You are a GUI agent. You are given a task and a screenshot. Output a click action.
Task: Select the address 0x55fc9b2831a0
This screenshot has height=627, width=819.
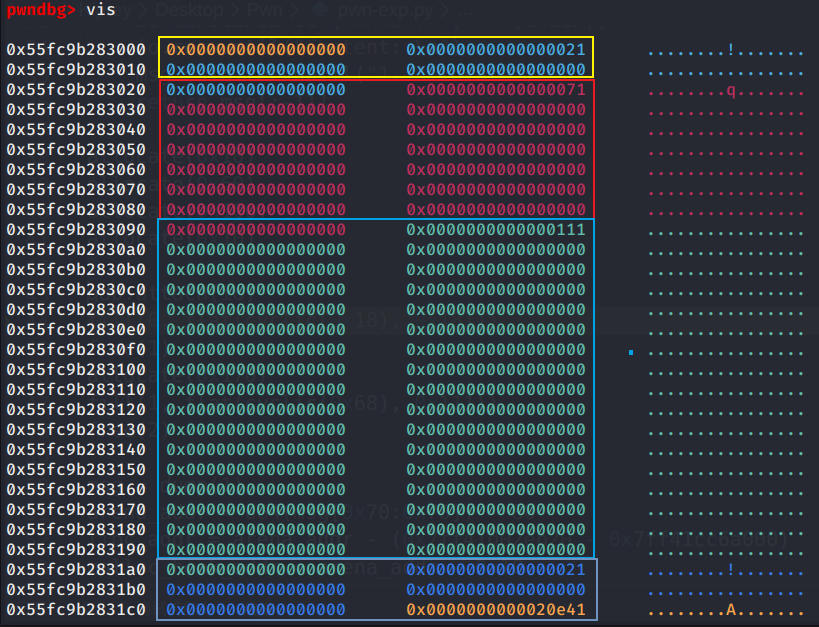point(76,569)
